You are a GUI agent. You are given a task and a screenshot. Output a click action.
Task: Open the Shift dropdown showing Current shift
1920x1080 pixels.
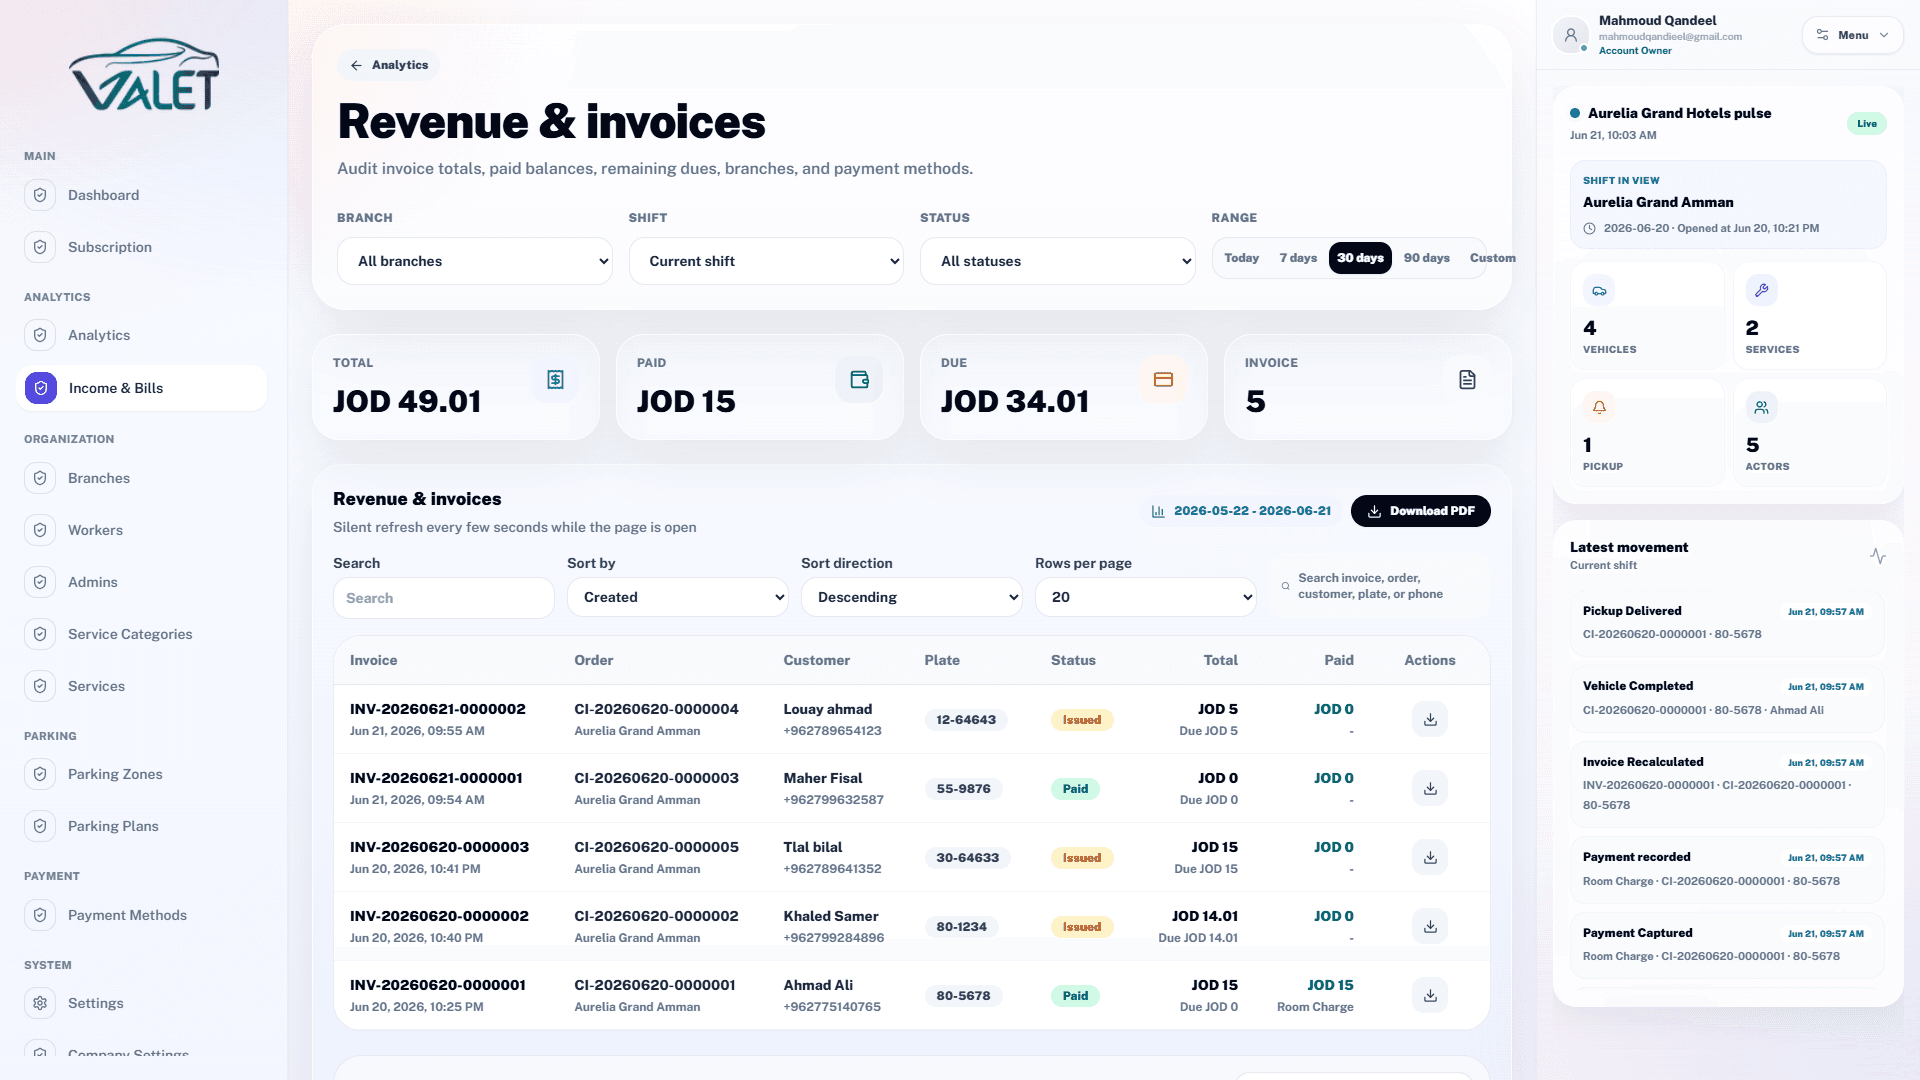(766, 261)
